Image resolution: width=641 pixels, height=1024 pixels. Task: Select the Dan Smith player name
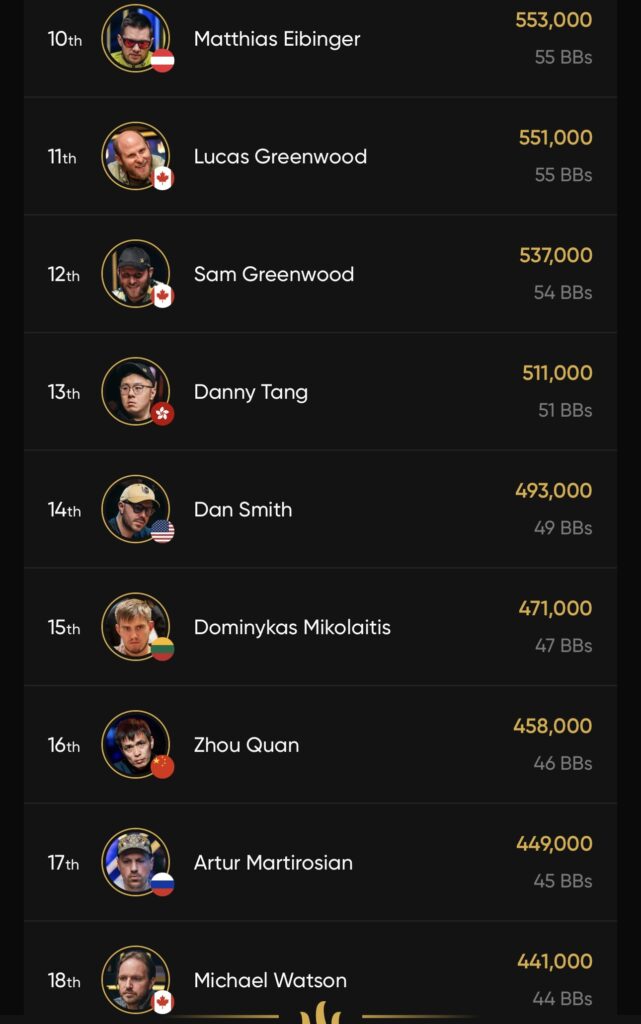pos(243,509)
